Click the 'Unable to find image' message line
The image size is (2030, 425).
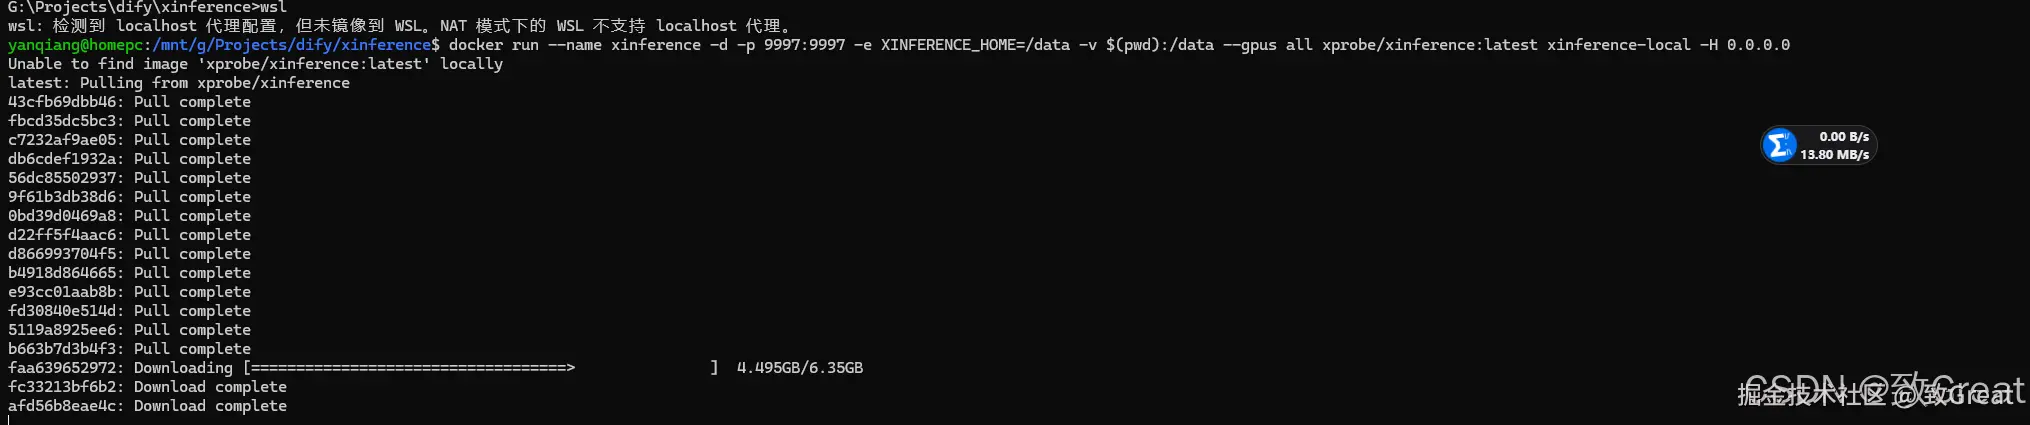click(256, 64)
